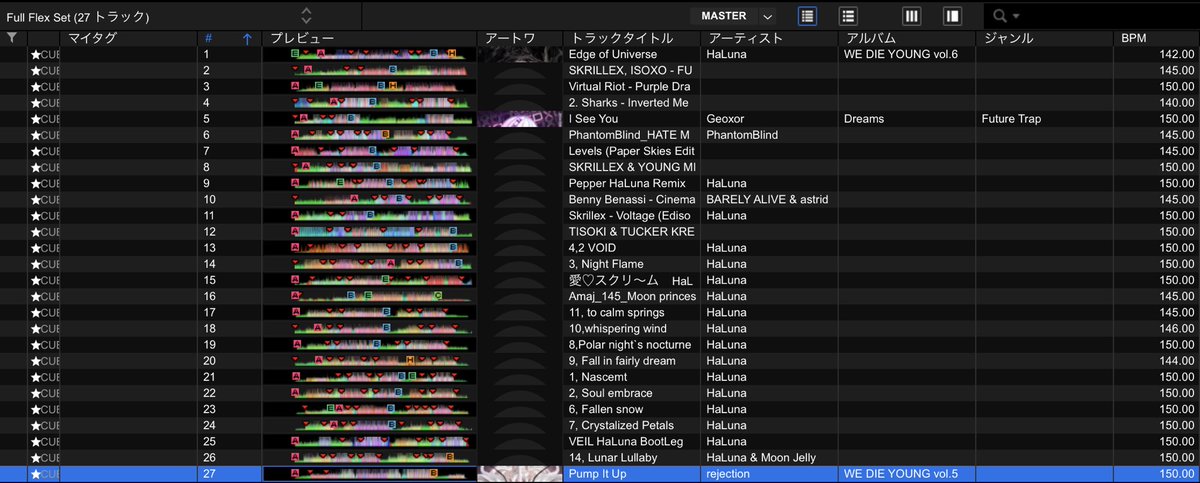This screenshot has width=1200, height=483.
Task: Select the track 'SKRILLEX, ISOXO - FU'
Action: point(630,70)
